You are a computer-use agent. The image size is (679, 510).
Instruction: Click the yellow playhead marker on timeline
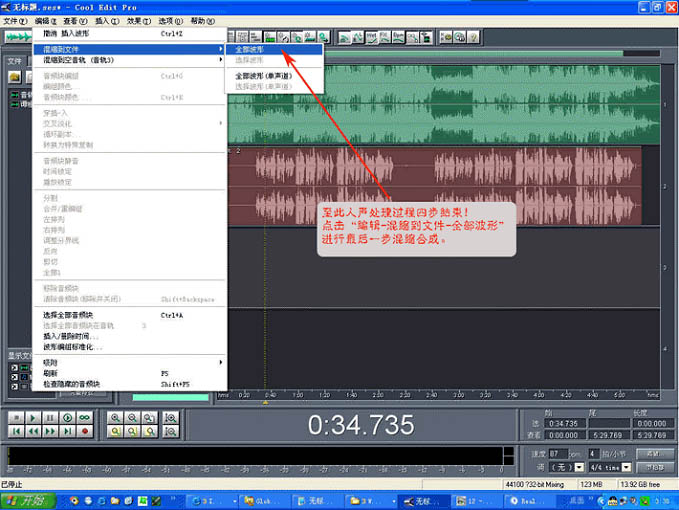265,403
